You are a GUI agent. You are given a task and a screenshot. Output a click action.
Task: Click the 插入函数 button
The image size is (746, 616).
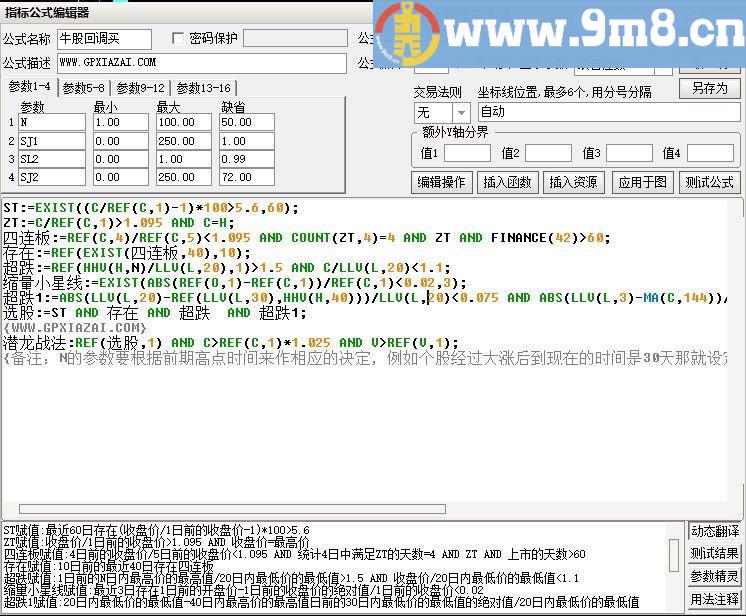pyautogui.click(x=507, y=182)
